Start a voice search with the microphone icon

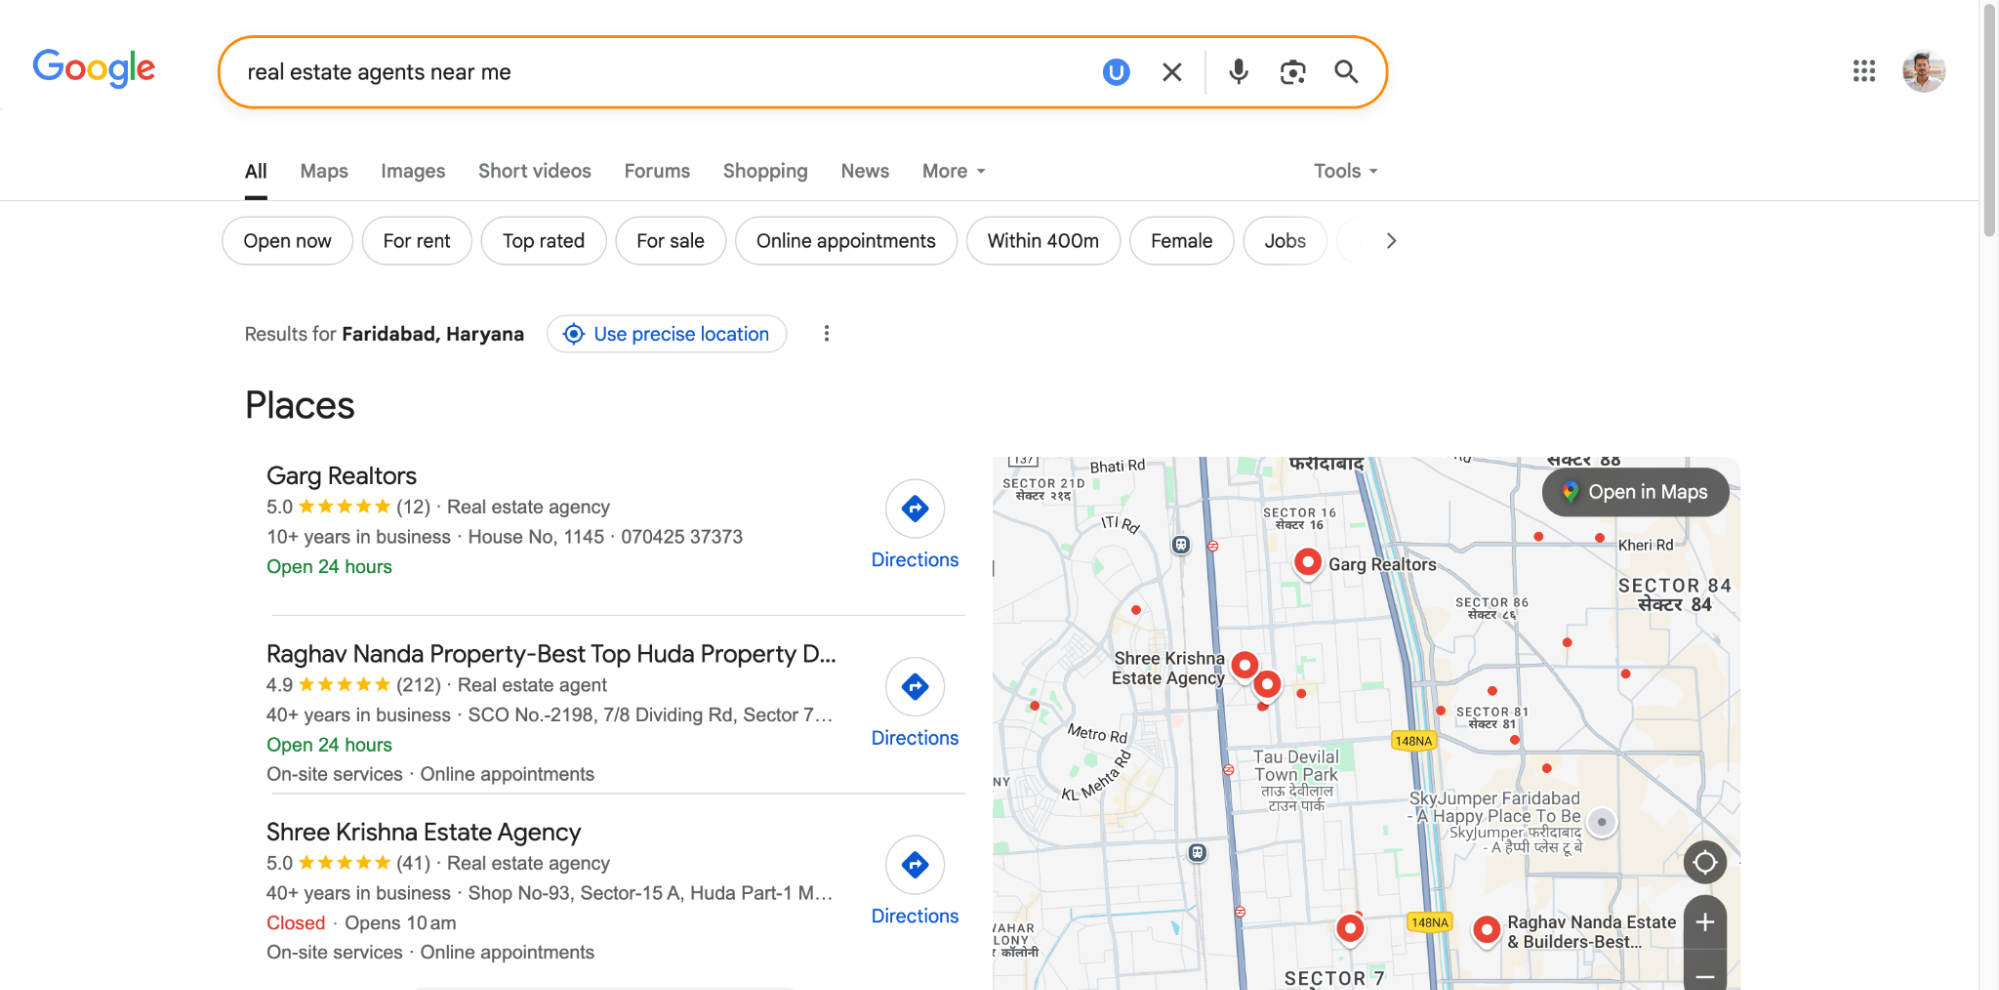(x=1238, y=71)
